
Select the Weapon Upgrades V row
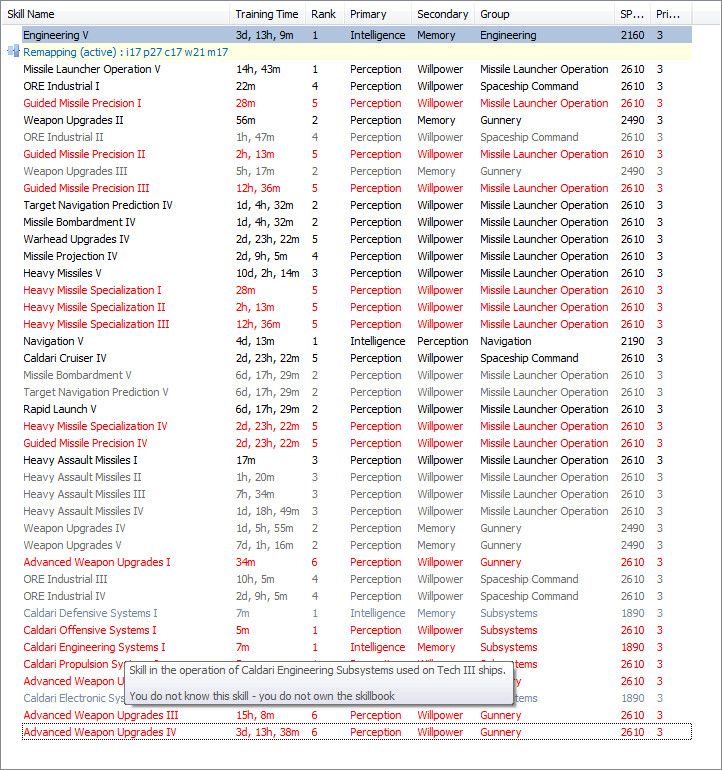point(357,545)
